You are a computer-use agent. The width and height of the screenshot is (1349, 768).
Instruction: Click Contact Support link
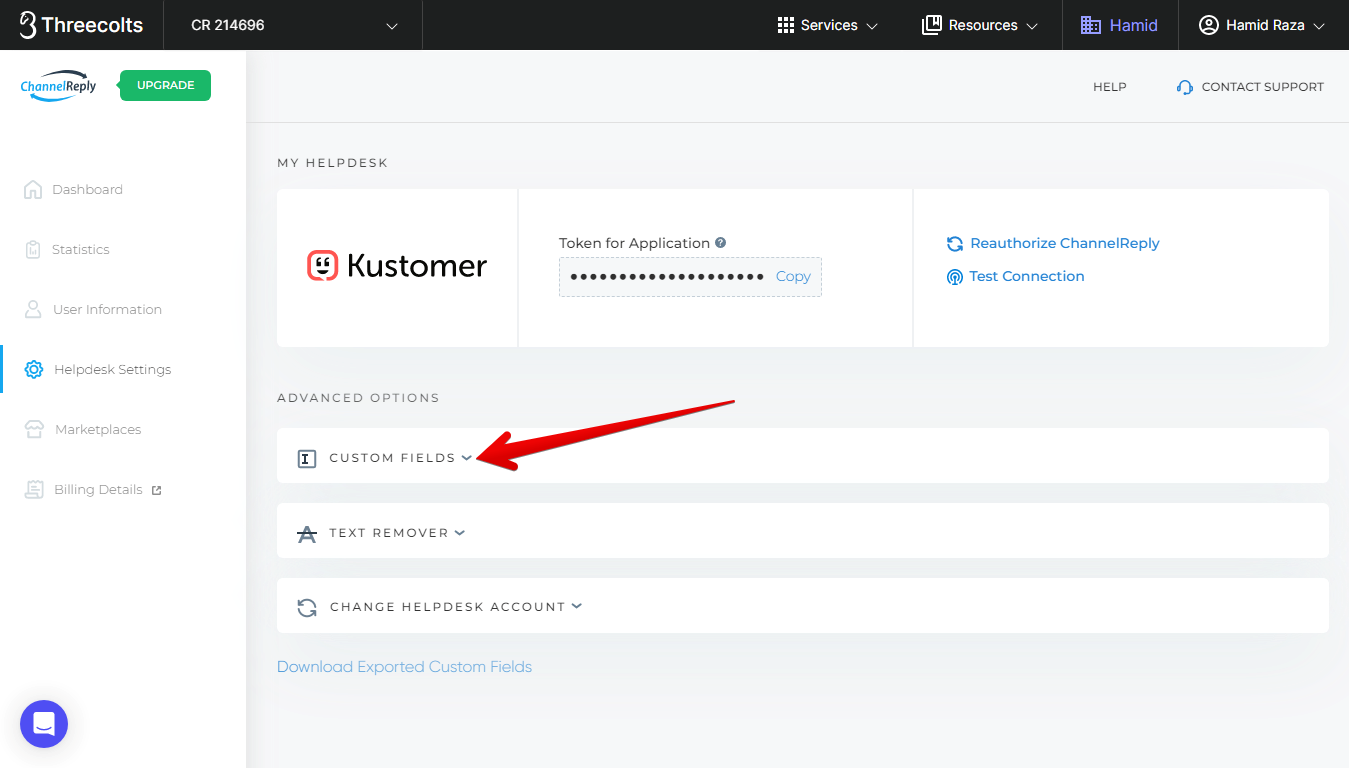[x=1262, y=87]
